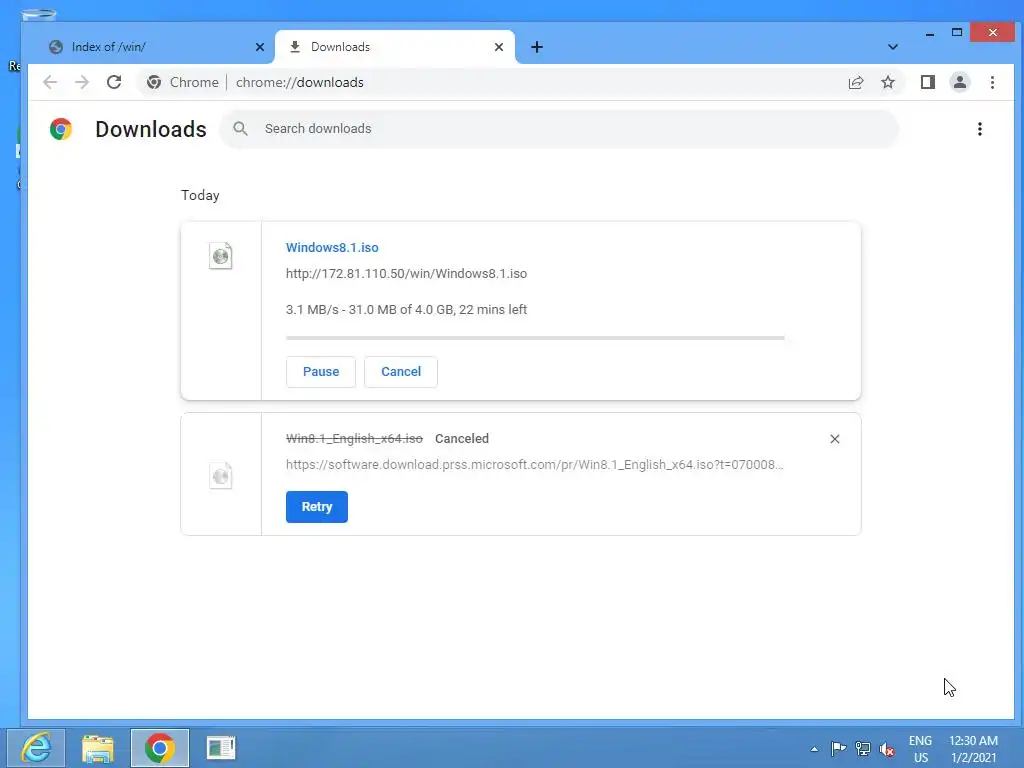The image size is (1024, 768).
Task: Click the download speed and time status text
Action: (x=406, y=310)
